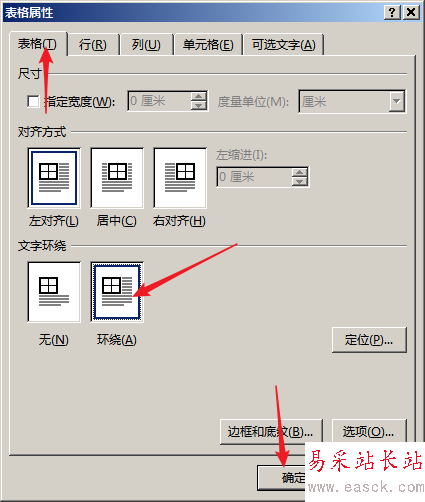Screen dimensions: 425x502
Task: Select the left alignment (左对齐) icon
Action: coord(54,178)
